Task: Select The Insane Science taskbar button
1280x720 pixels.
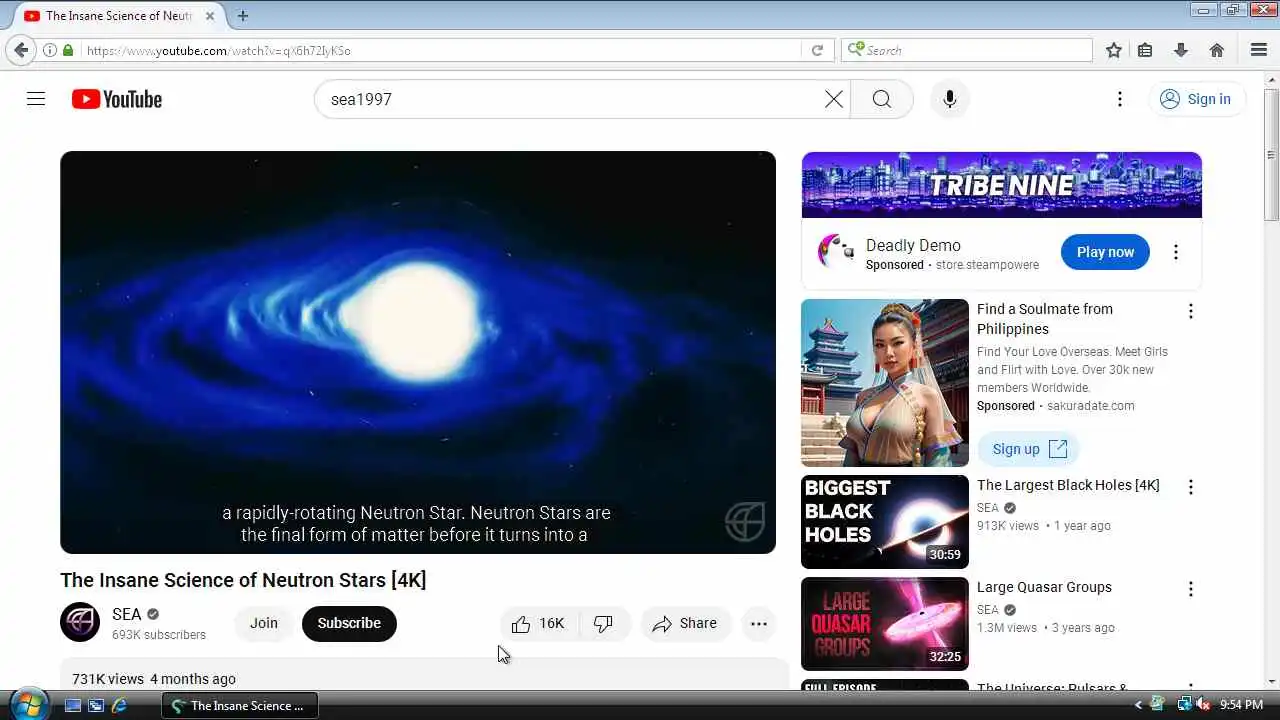Action: click(239, 705)
